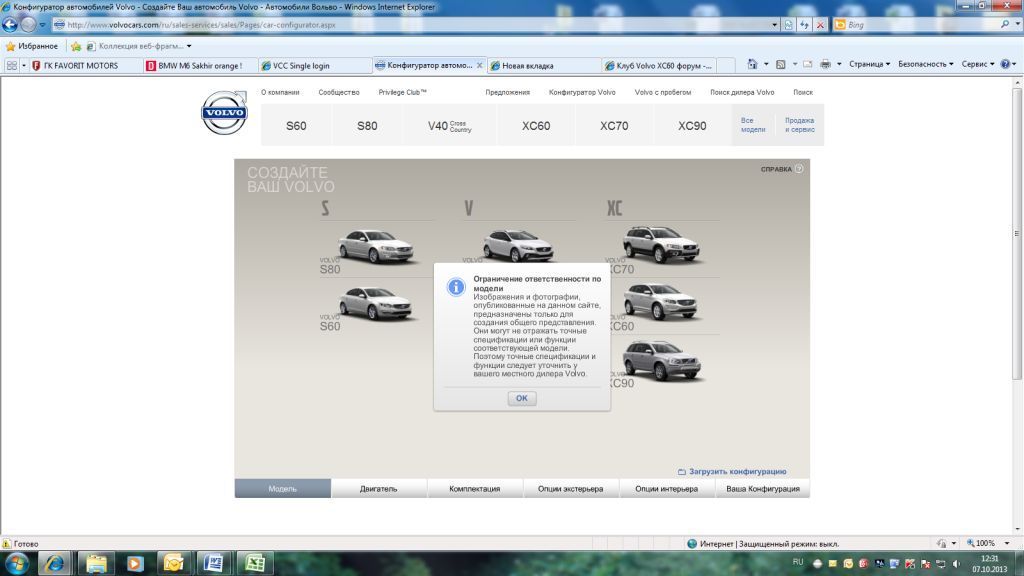
Task: Open Excel icon on taskbar
Action: [255, 563]
